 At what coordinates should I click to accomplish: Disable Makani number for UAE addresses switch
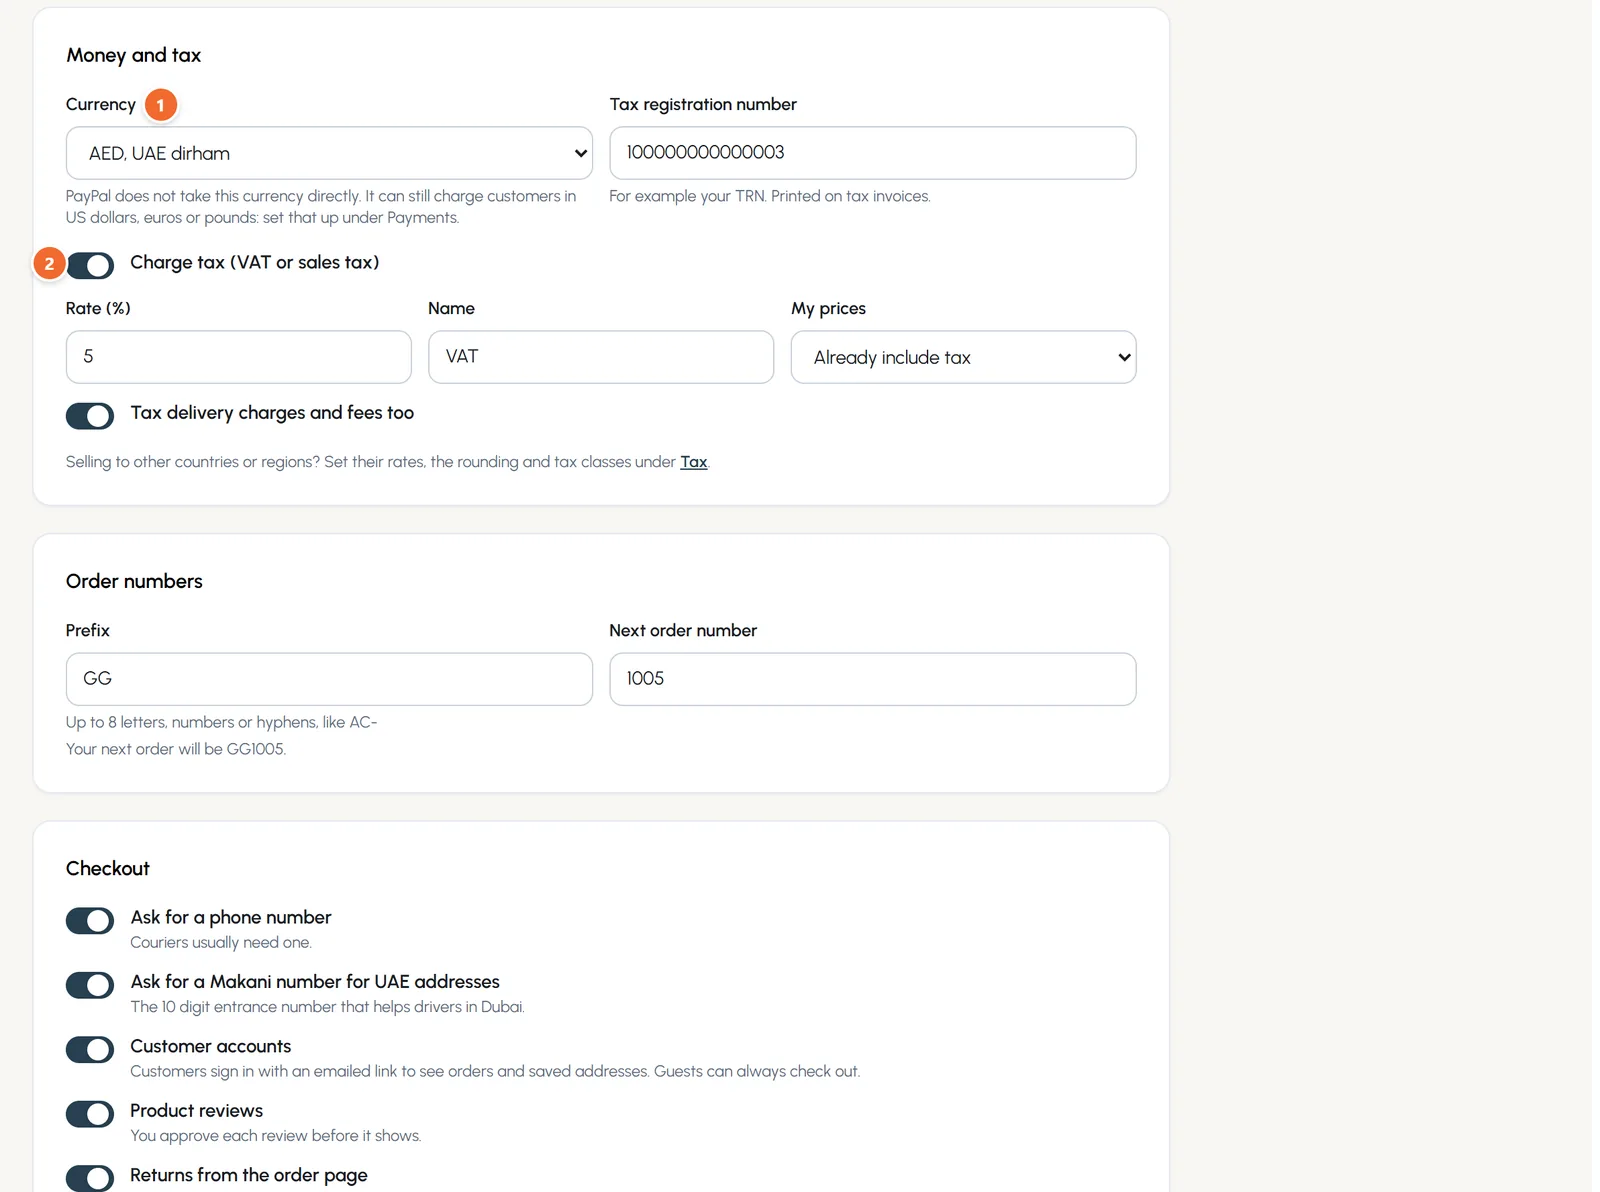[x=90, y=985]
